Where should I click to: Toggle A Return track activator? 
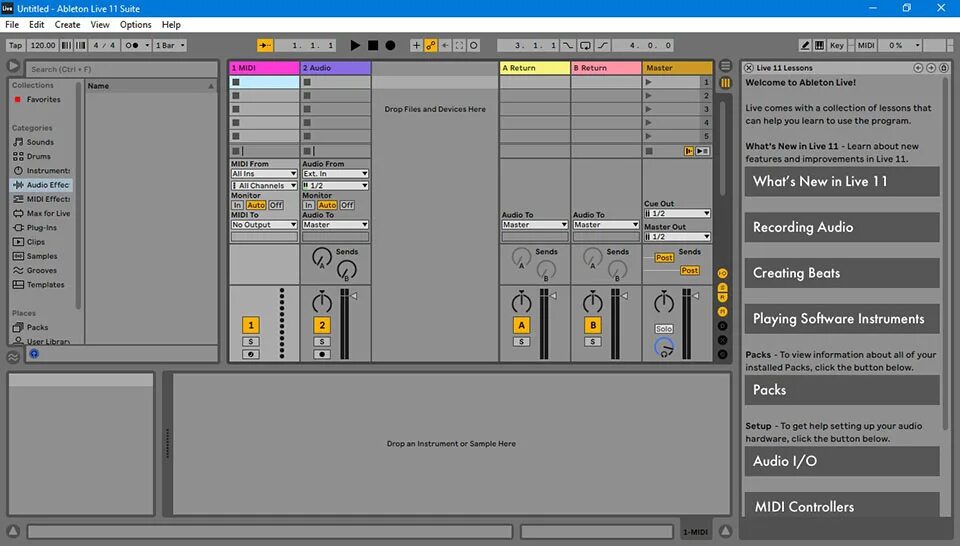click(521, 325)
